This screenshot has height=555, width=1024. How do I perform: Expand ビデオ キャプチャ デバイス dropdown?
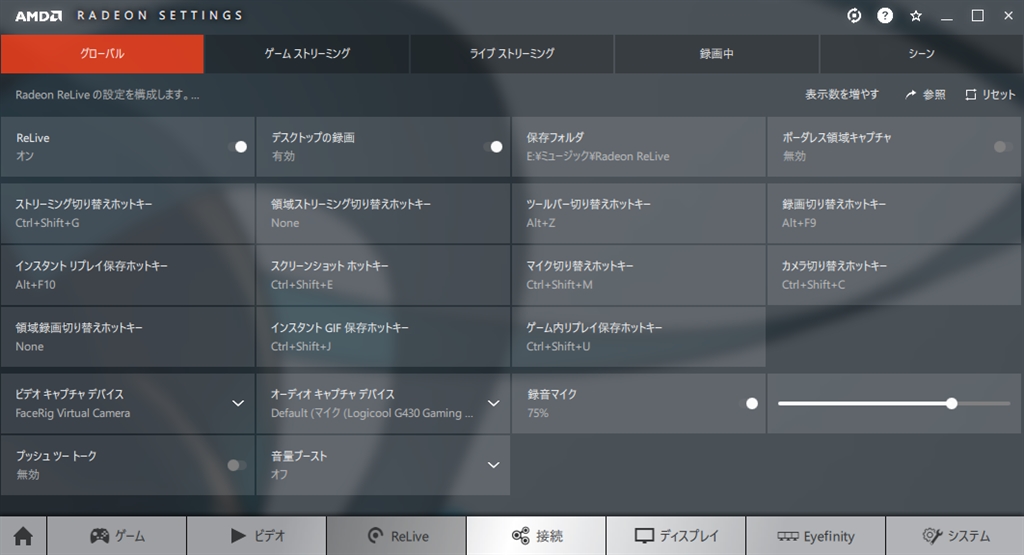(x=238, y=404)
